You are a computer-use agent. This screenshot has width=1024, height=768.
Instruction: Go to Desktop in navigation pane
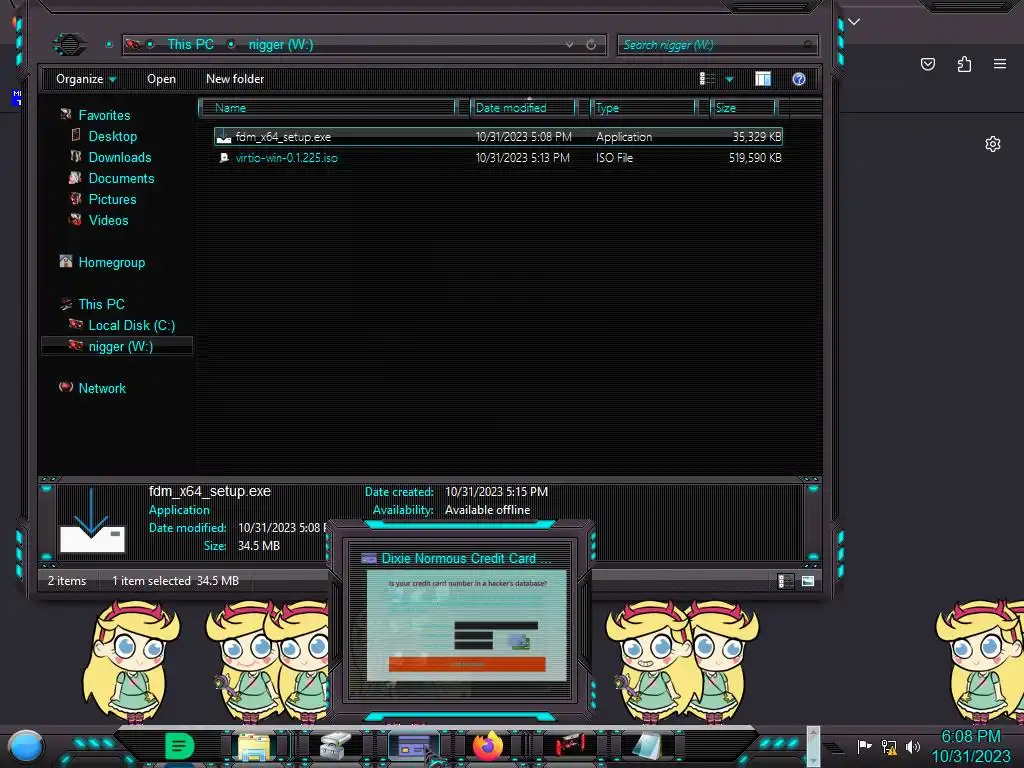(112, 136)
